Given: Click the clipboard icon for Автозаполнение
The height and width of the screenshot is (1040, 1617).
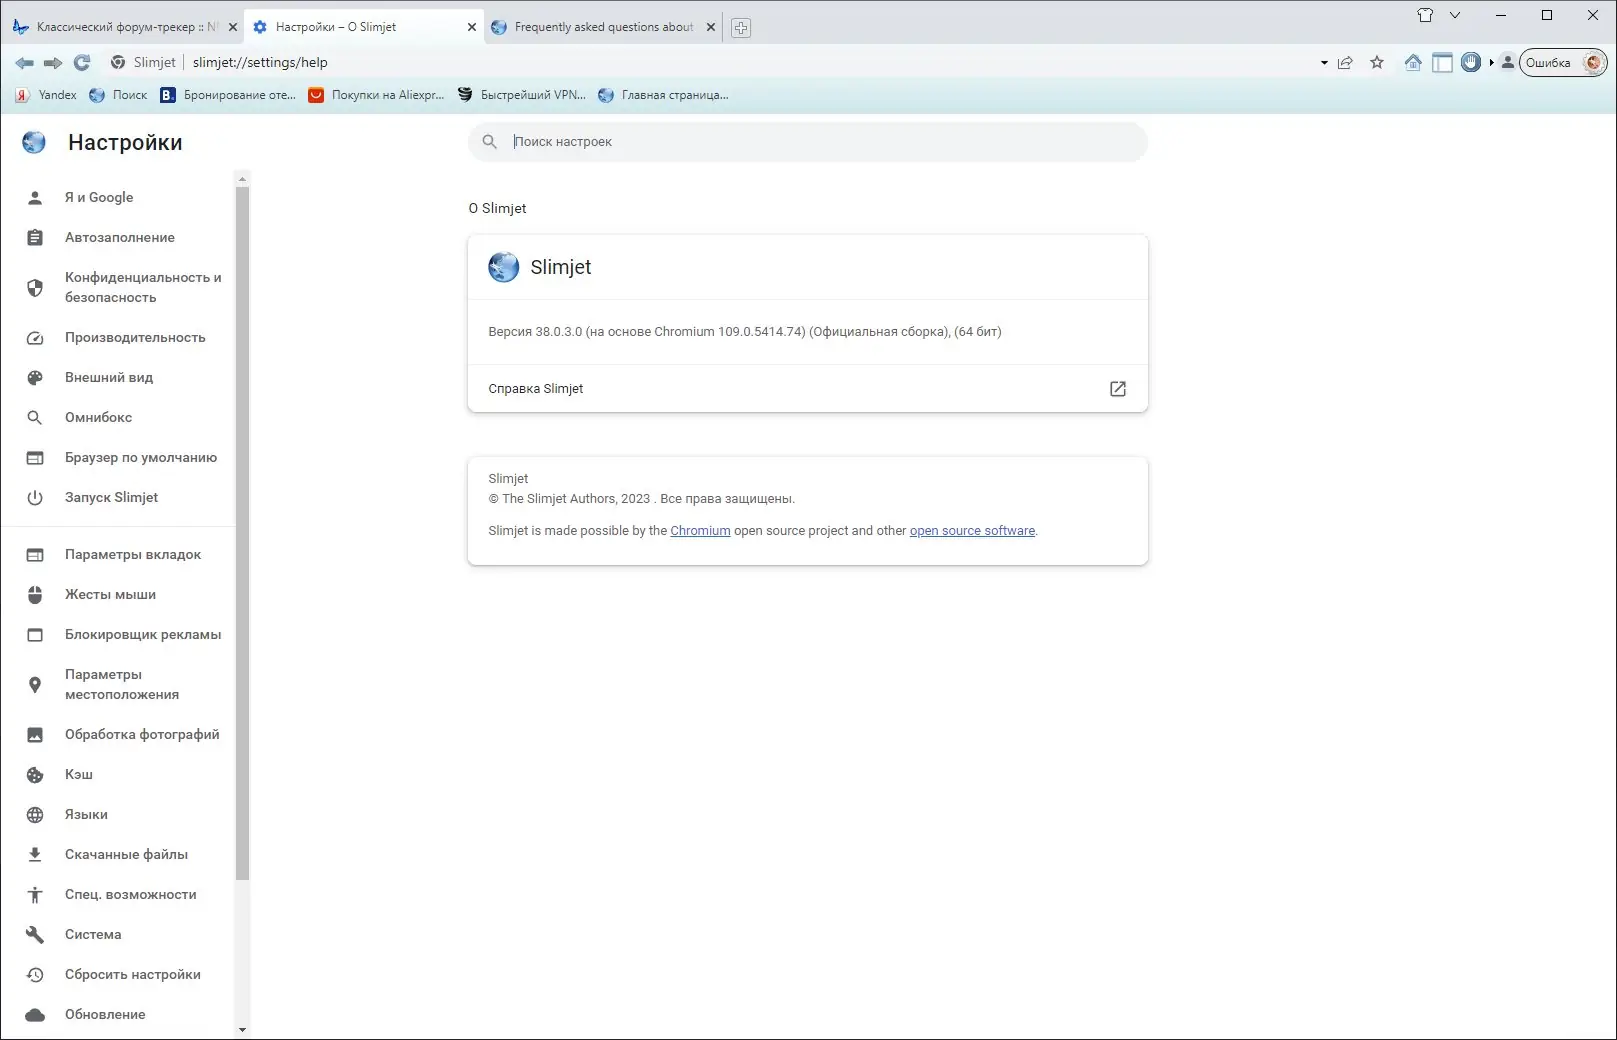Looking at the screenshot, I should pyautogui.click(x=35, y=238).
